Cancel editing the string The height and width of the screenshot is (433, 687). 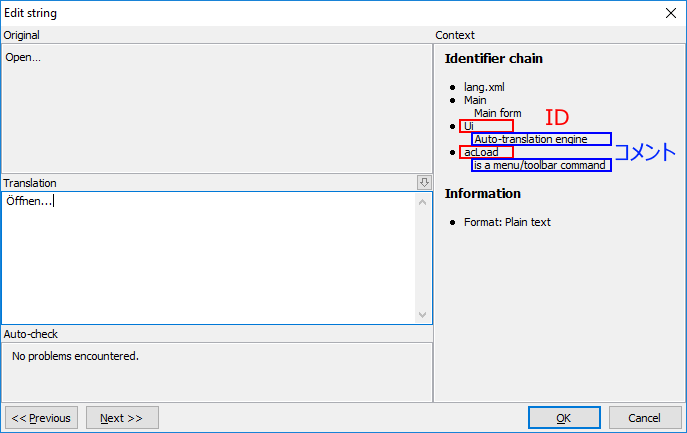point(644,418)
